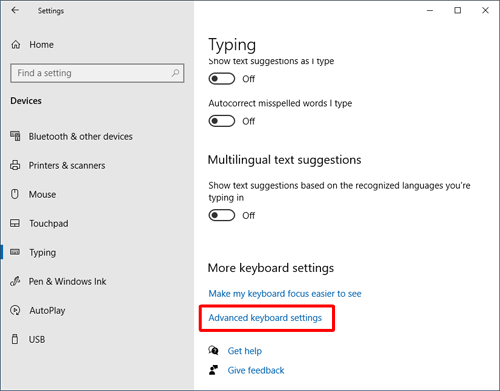The image size is (500, 391).
Task: Go to Mouse settings page
Action: click(42, 194)
